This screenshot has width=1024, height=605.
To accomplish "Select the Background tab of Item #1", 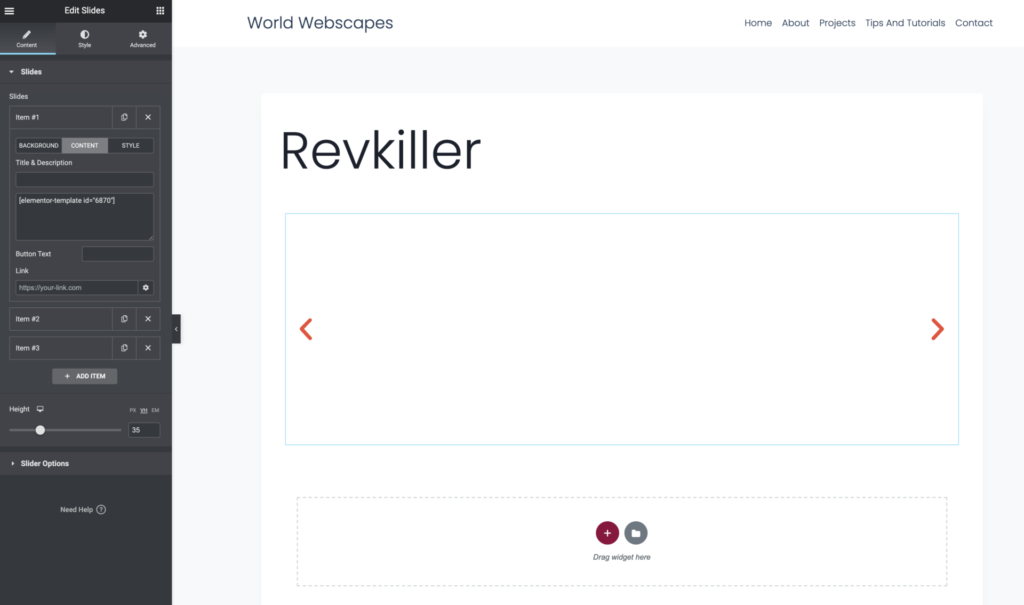I will point(39,146).
